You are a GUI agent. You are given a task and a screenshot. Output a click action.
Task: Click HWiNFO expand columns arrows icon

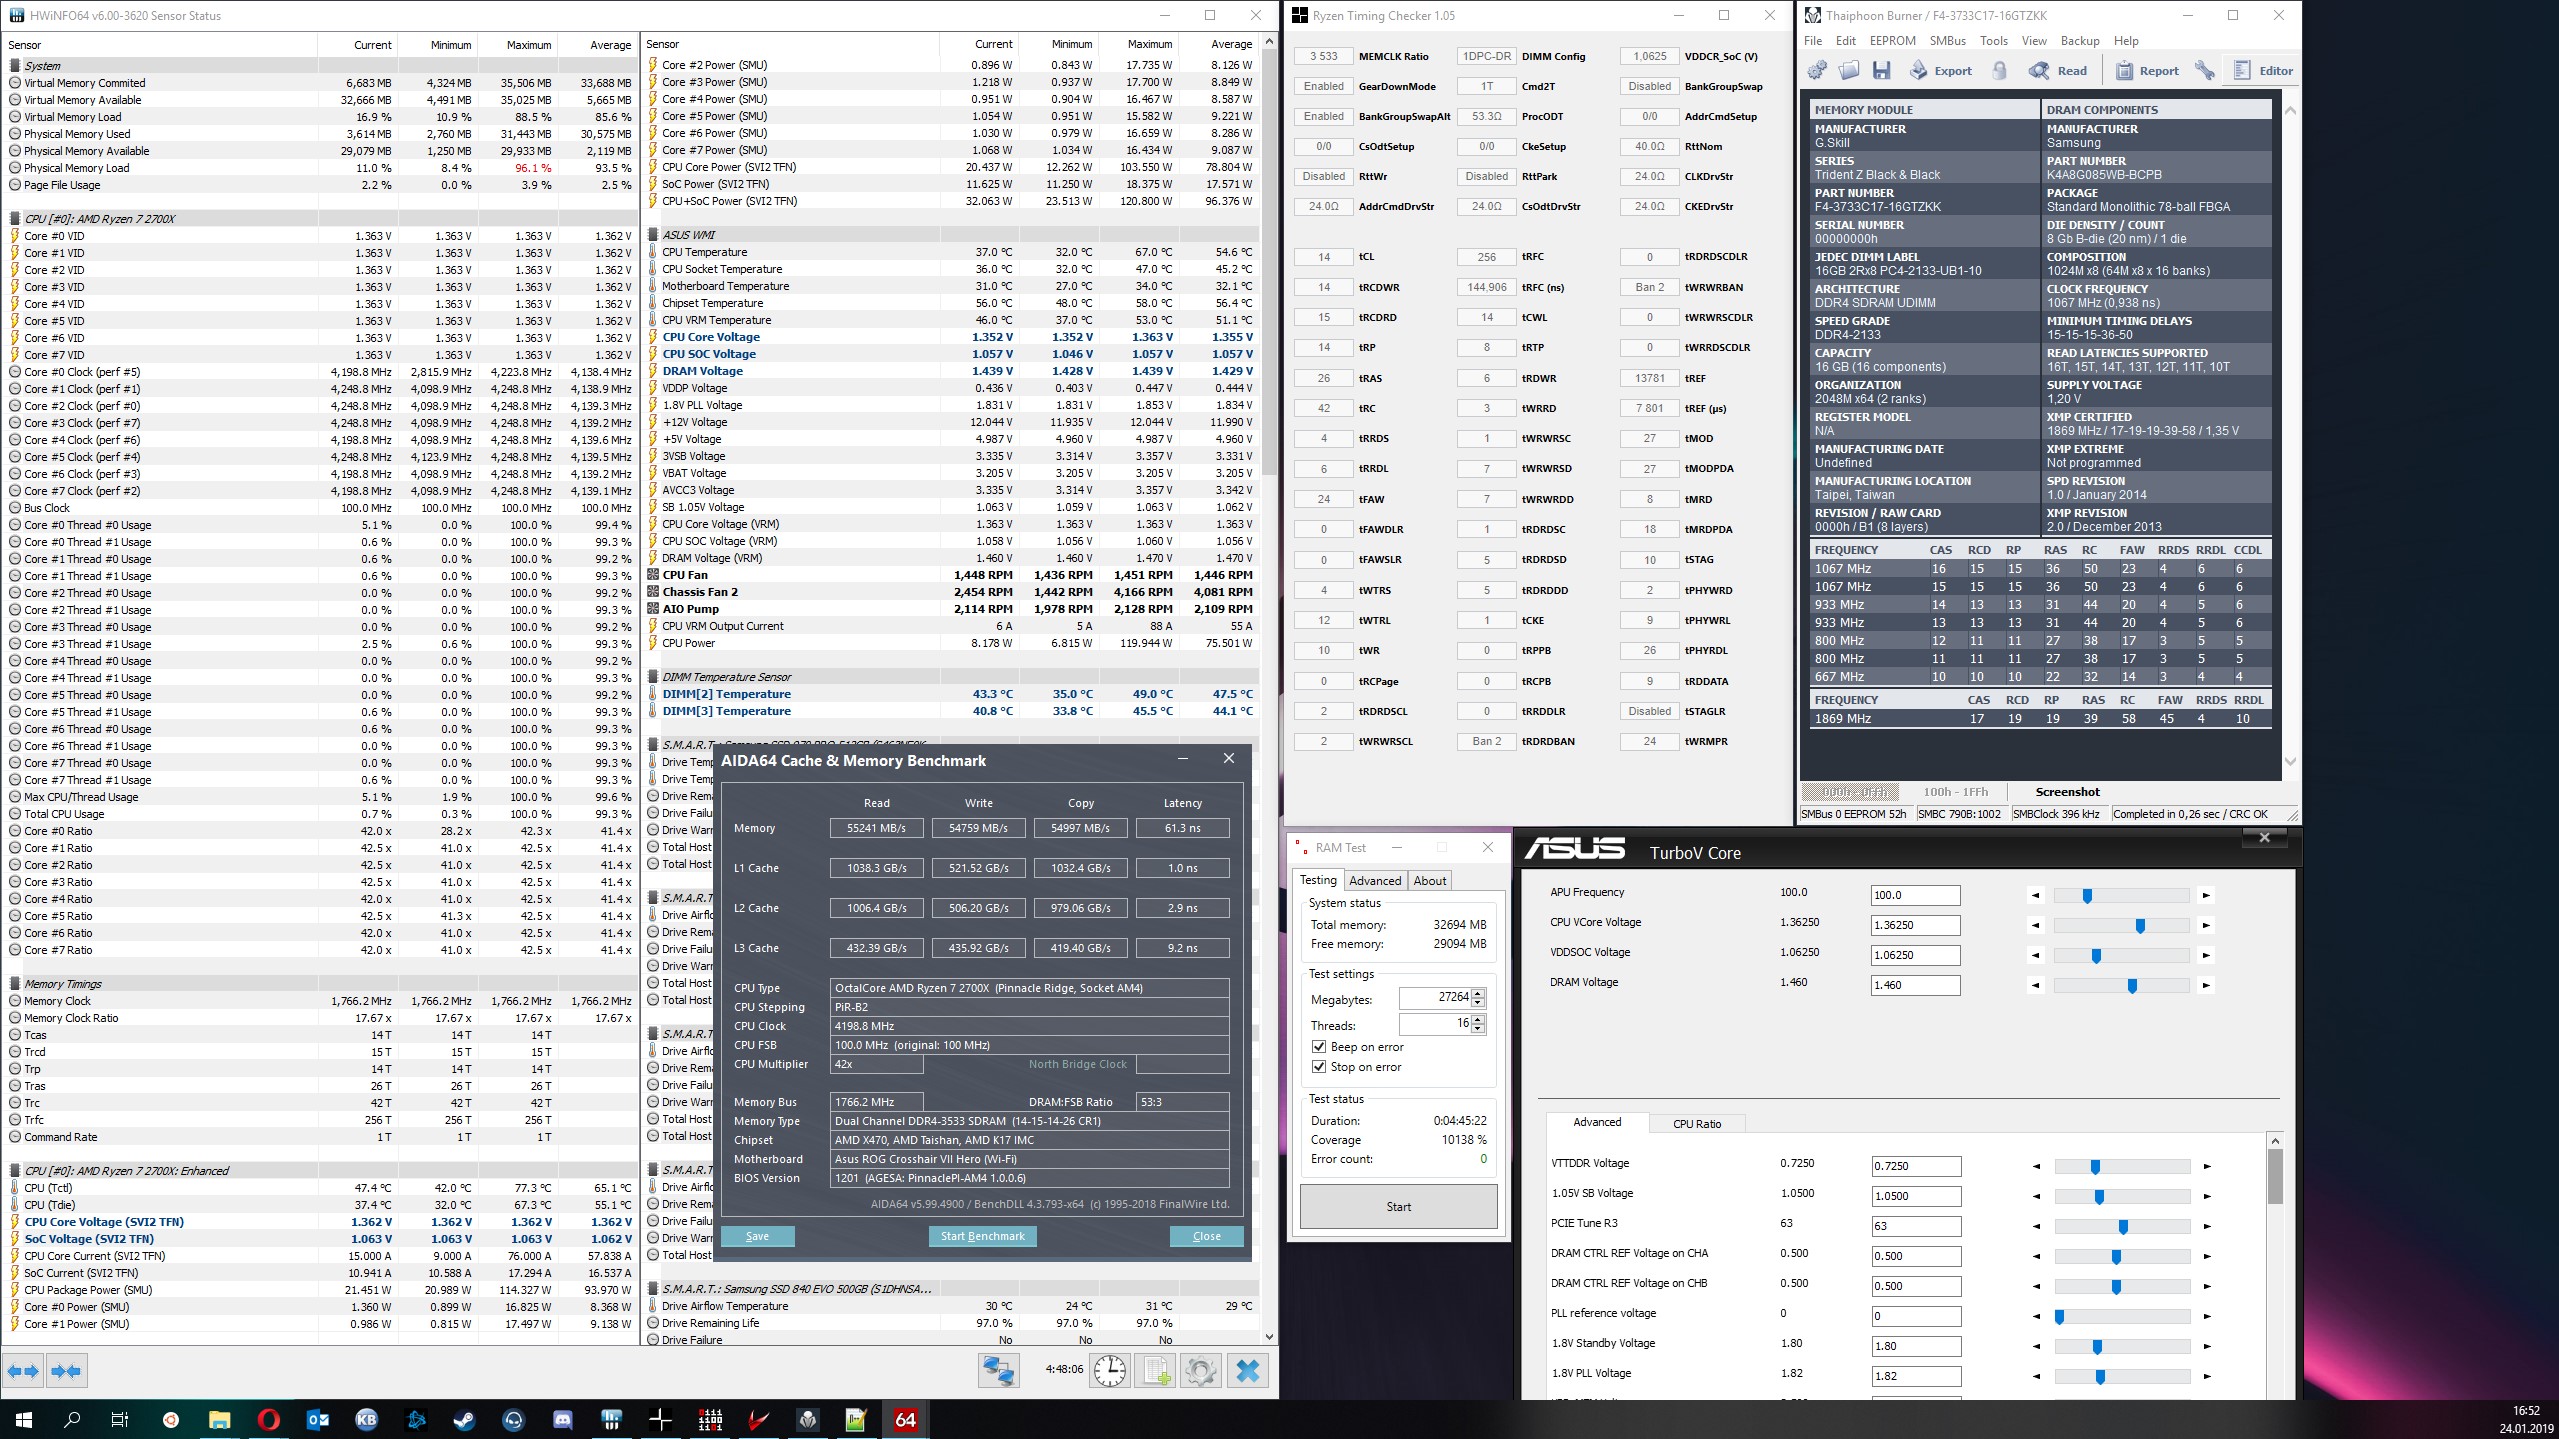click(x=24, y=1370)
